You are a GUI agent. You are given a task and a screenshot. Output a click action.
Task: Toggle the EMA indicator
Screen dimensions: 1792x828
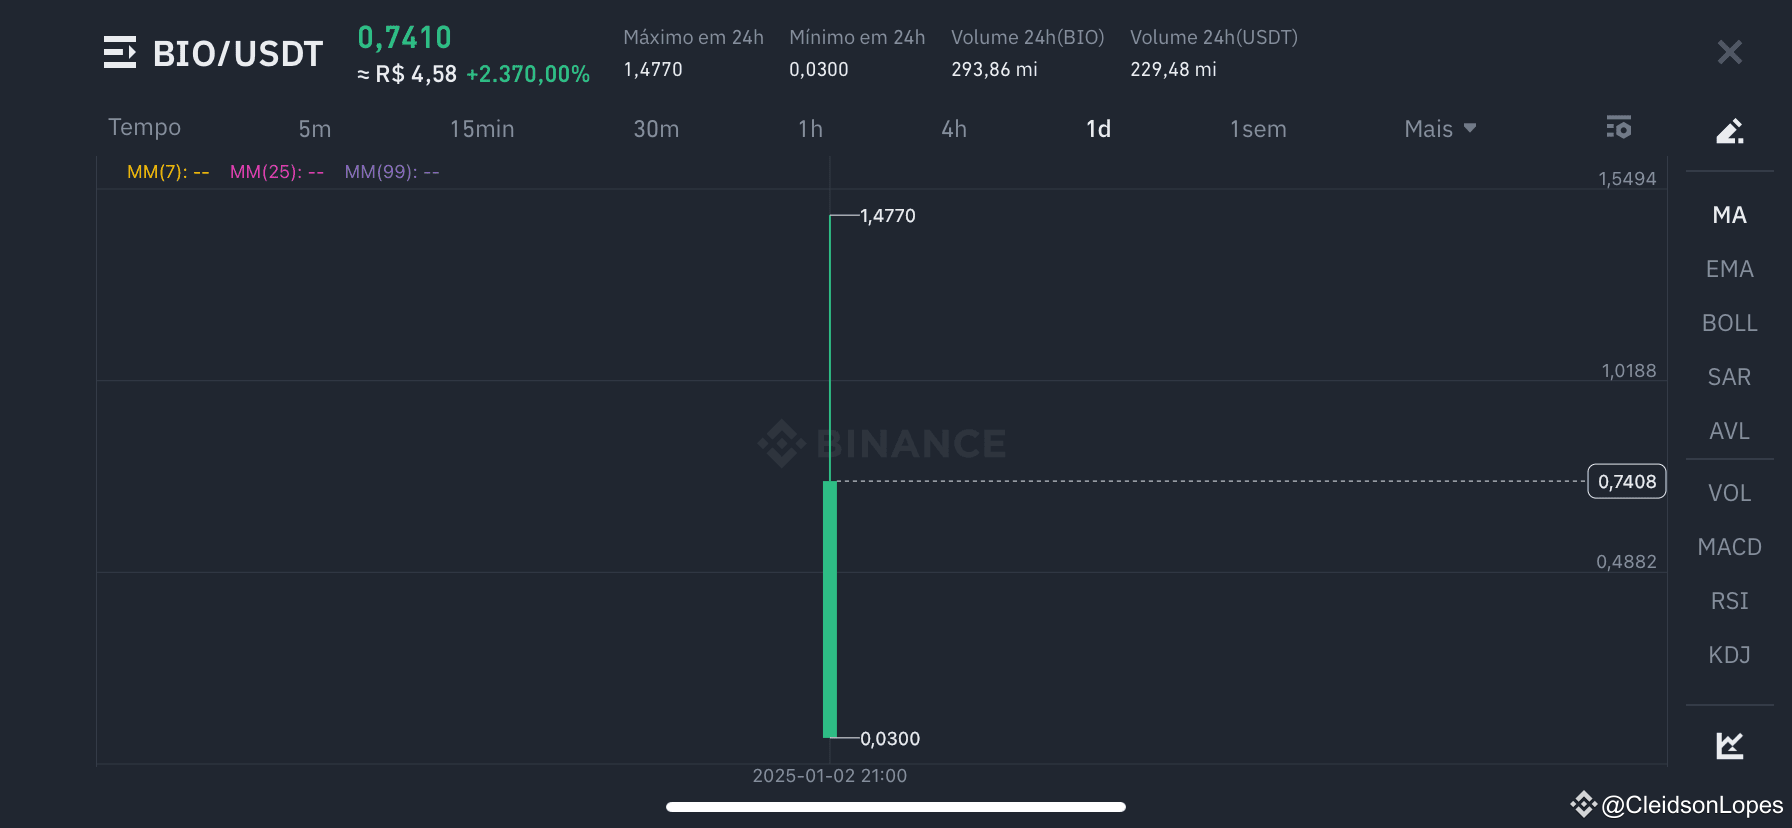pyautogui.click(x=1729, y=269)
